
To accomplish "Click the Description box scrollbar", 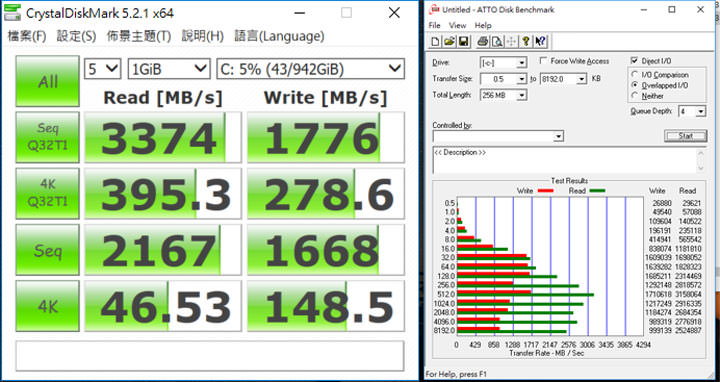I will pyautogui.click(x=701, y=160).
